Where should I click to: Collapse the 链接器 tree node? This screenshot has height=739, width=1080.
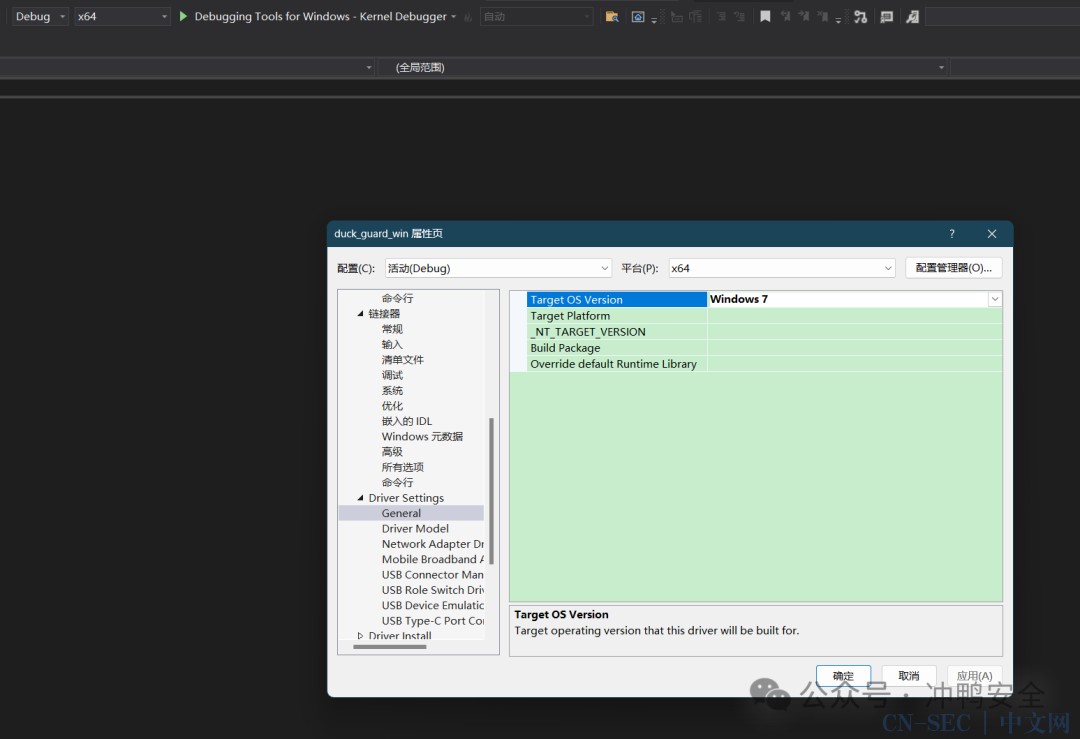pyautogui.click(x=360, y=313)
